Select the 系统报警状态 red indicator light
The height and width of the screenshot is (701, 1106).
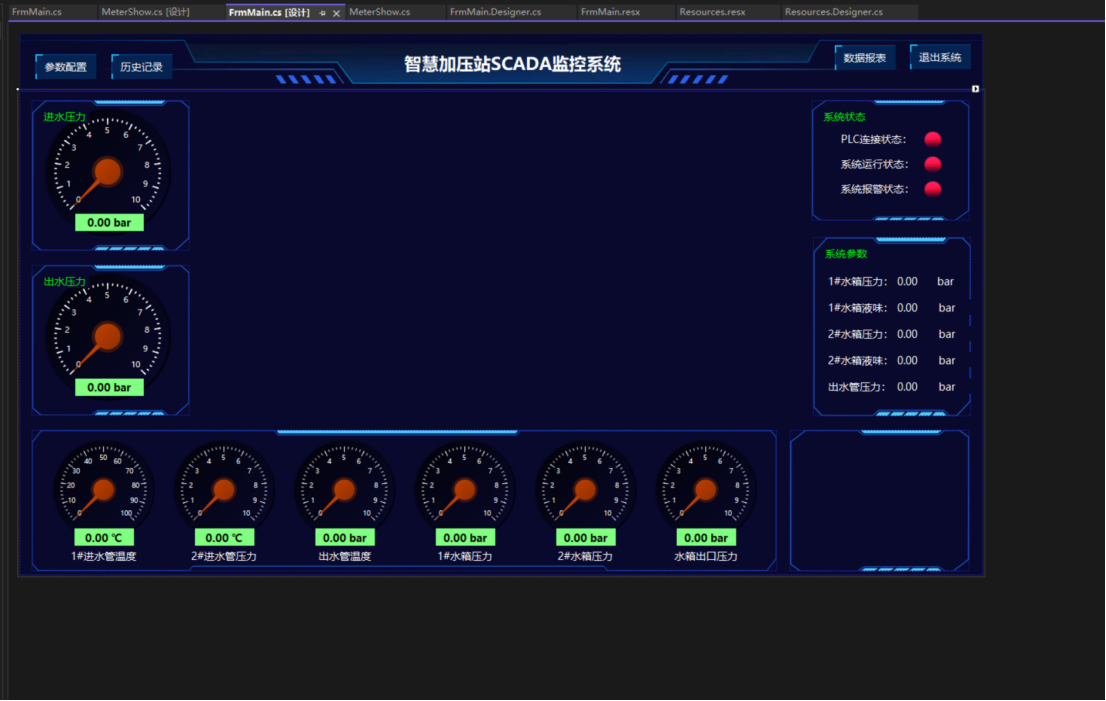coord(932,188)
